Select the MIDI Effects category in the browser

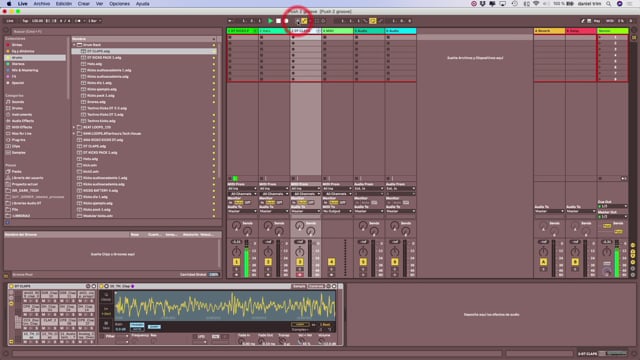pyautogui.click(x=22, y=127)
